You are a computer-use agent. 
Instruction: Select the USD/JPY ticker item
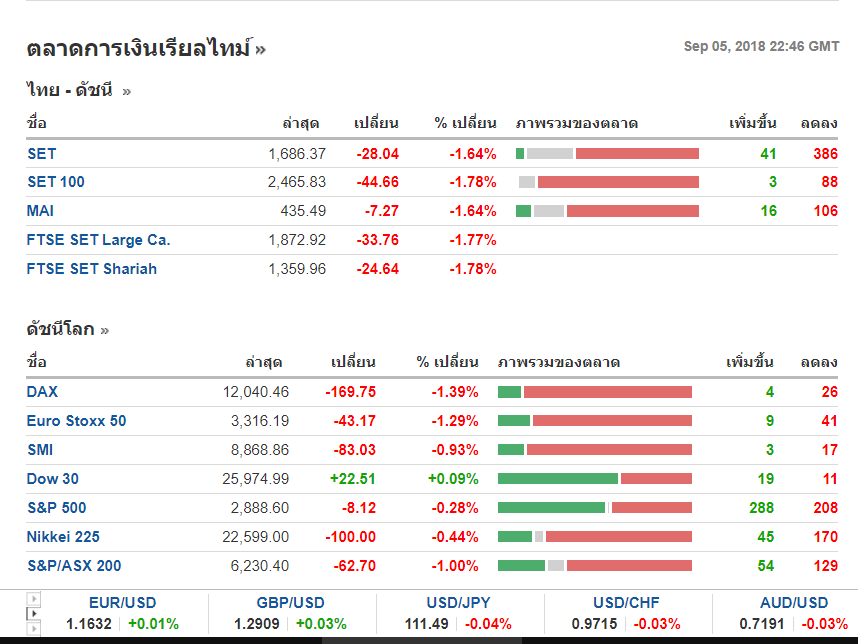[x=460, y=603]
